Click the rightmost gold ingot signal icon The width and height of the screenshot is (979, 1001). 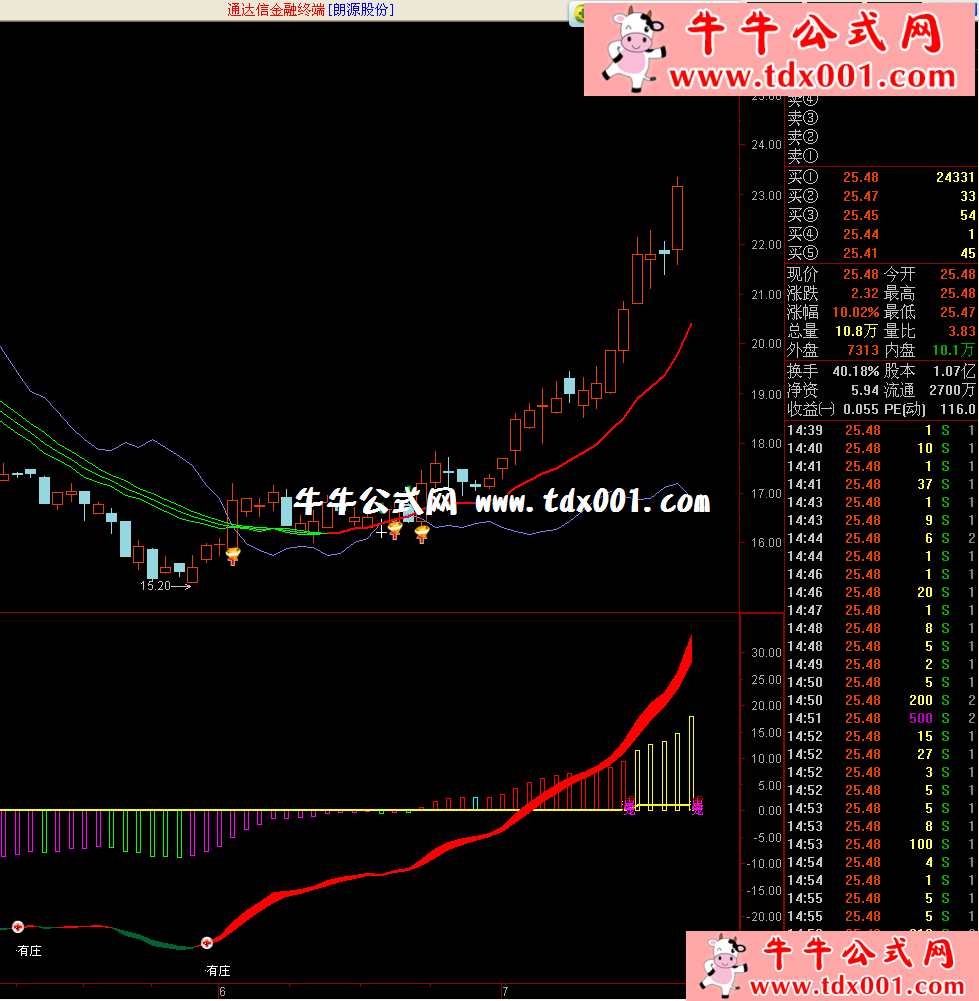pyautogui.click(x=422, y=534)
